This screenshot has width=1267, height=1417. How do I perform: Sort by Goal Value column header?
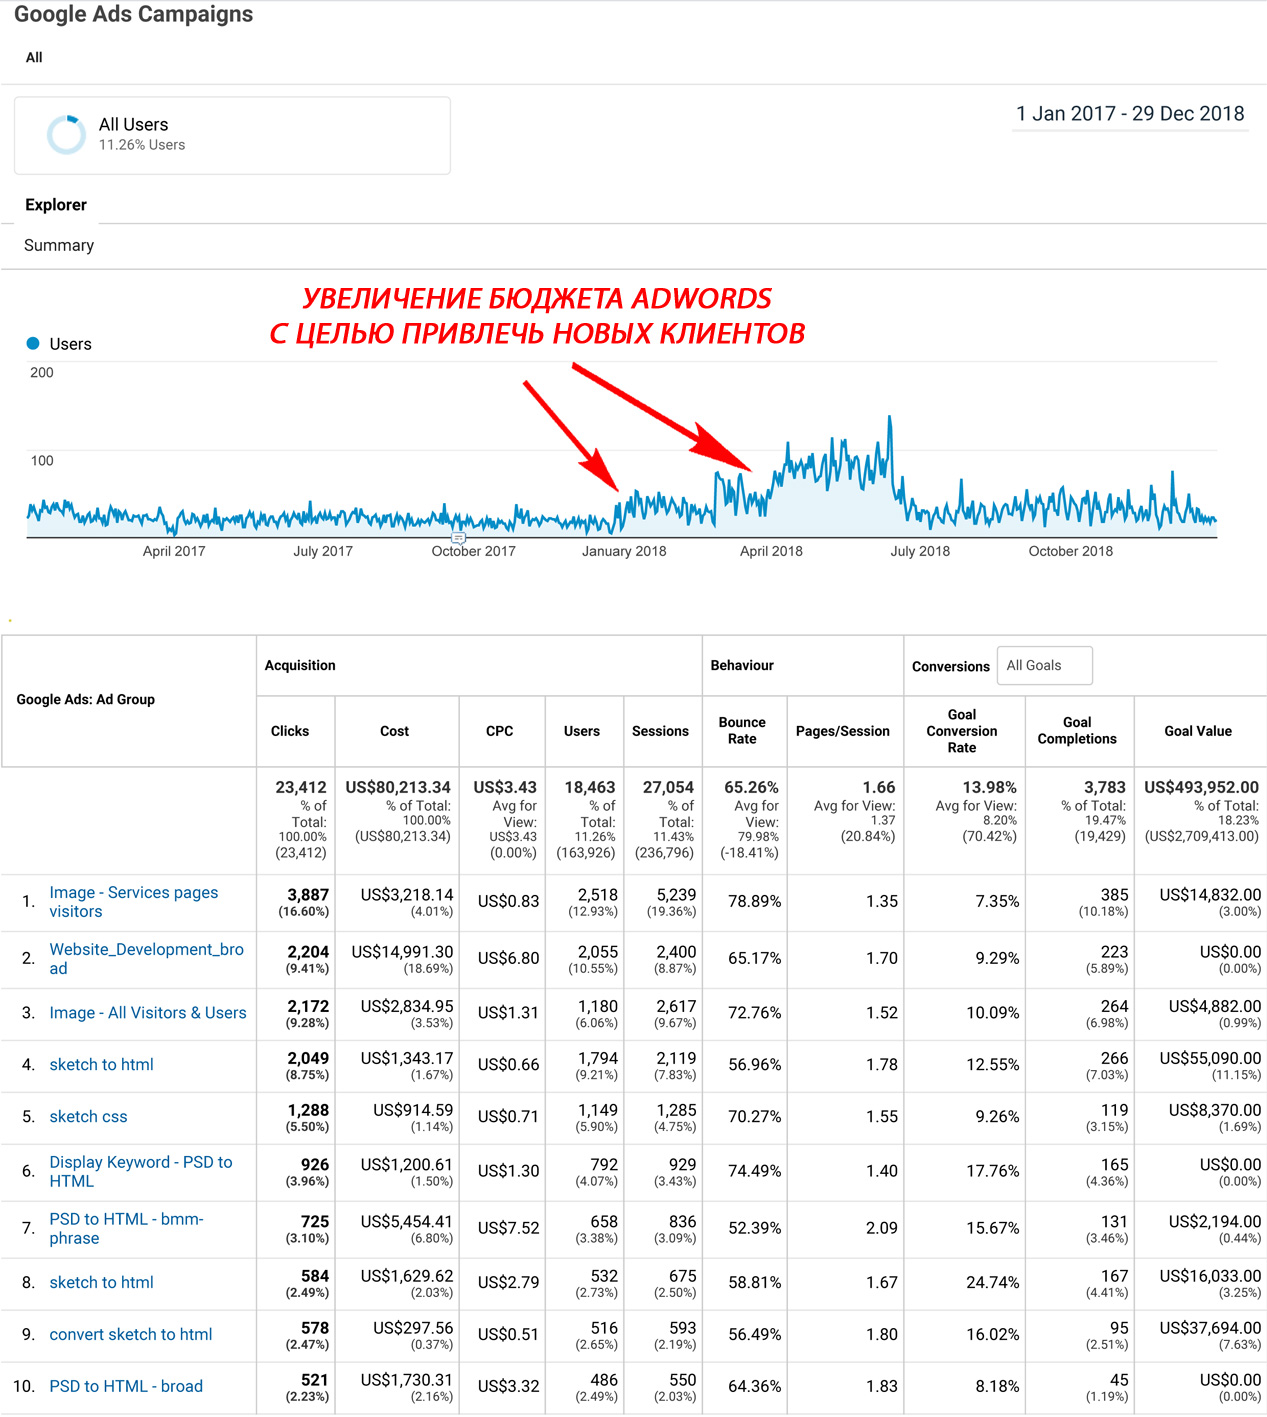click(1198, 731)
